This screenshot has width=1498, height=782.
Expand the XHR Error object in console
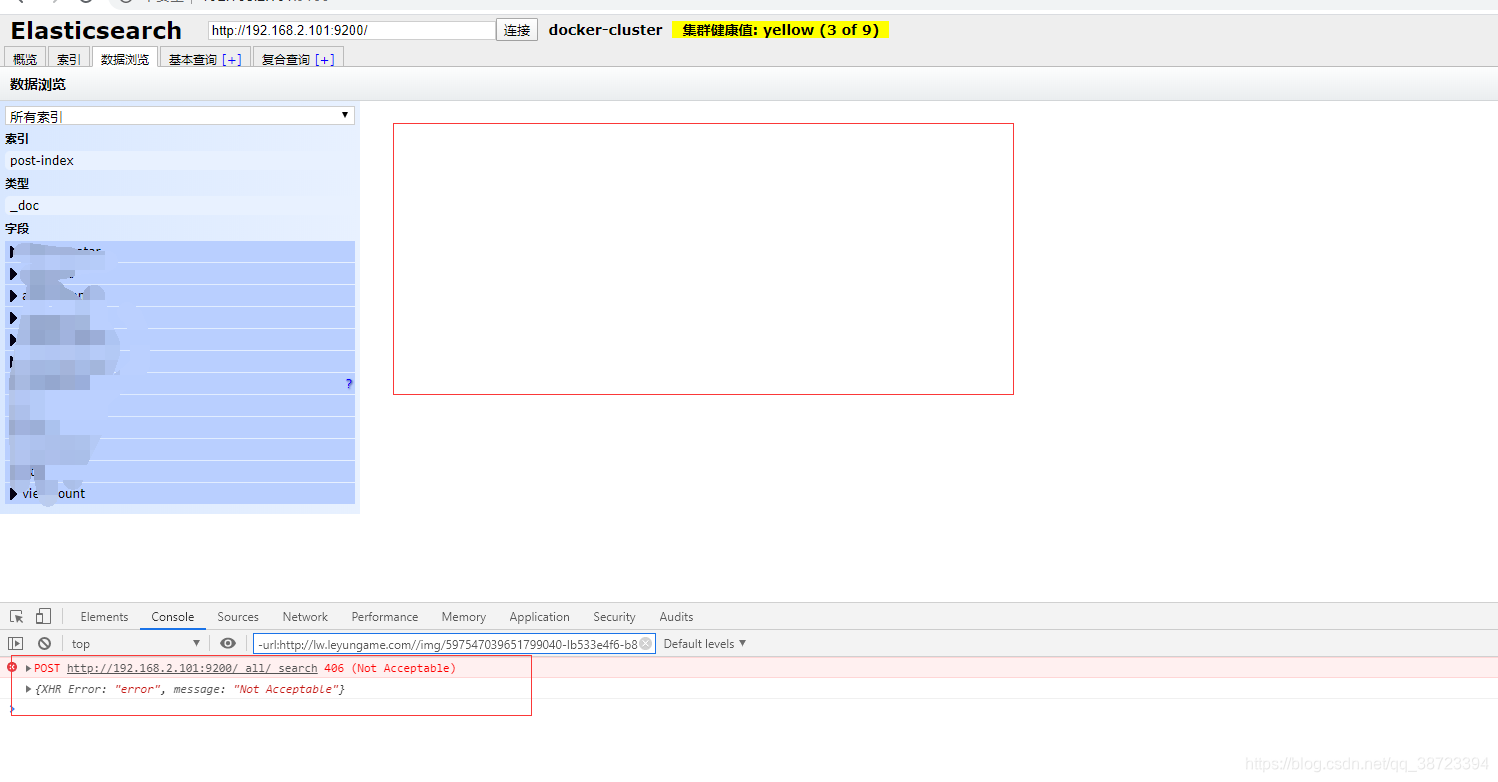[x=28, y=688]
